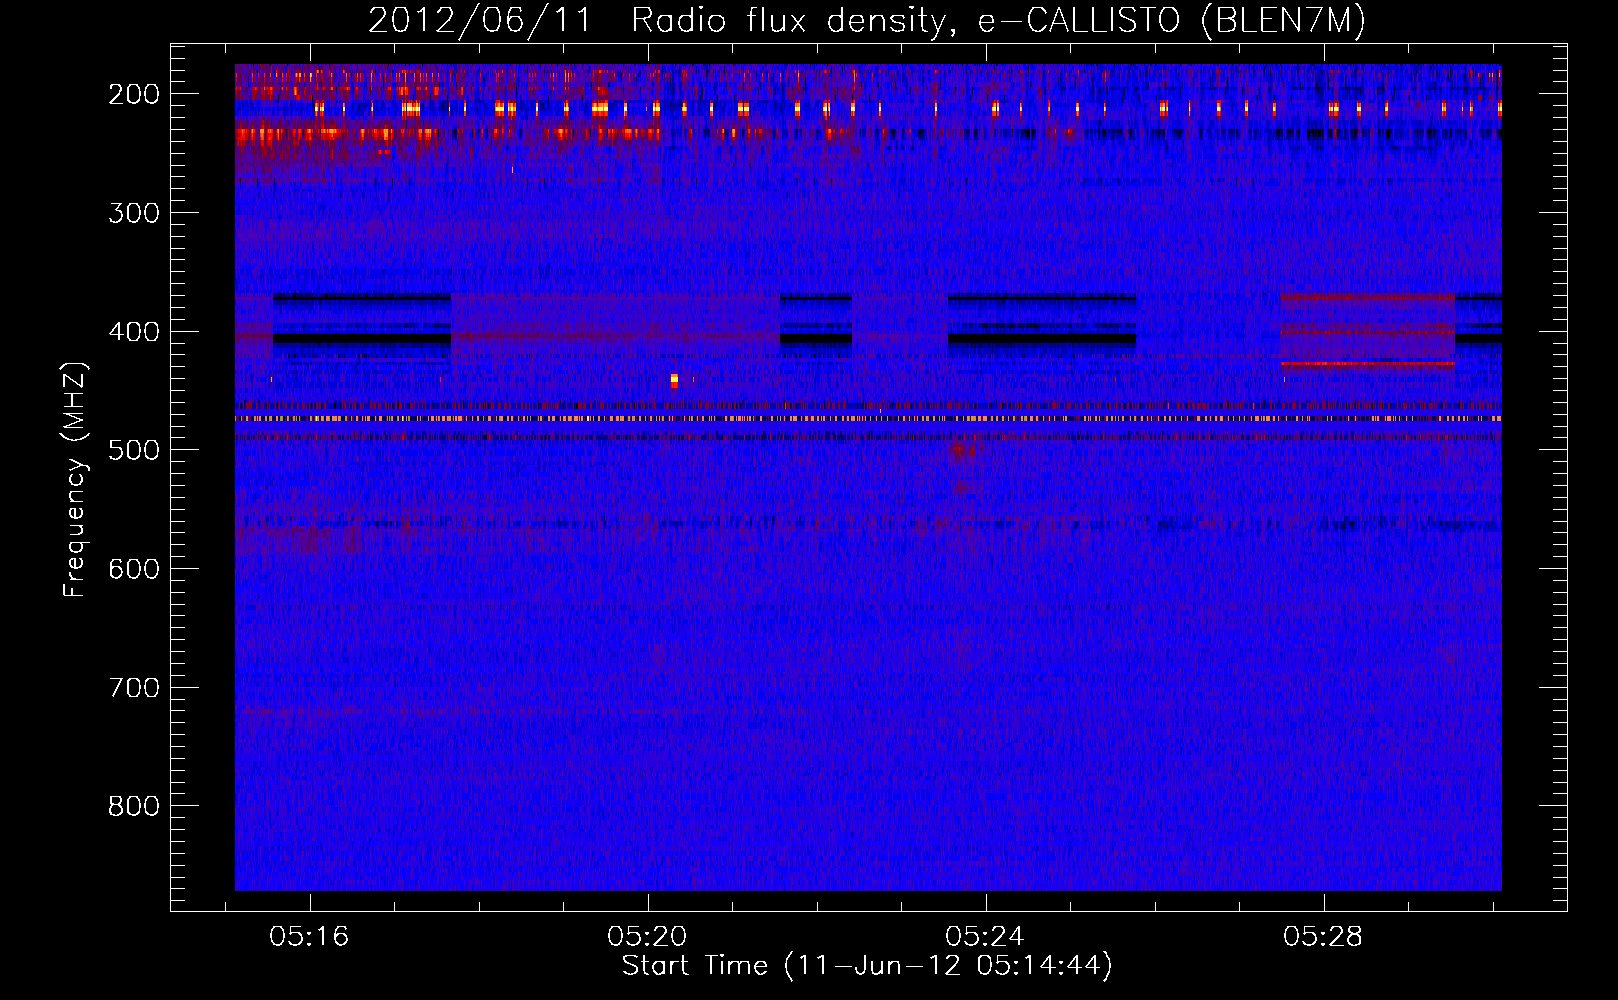This screenshot has height=1000, width=1618.
Task: Click the bright burst spot near 05:20 at 440 MHz
Action: pyautogui.click(x=674, y=380)
